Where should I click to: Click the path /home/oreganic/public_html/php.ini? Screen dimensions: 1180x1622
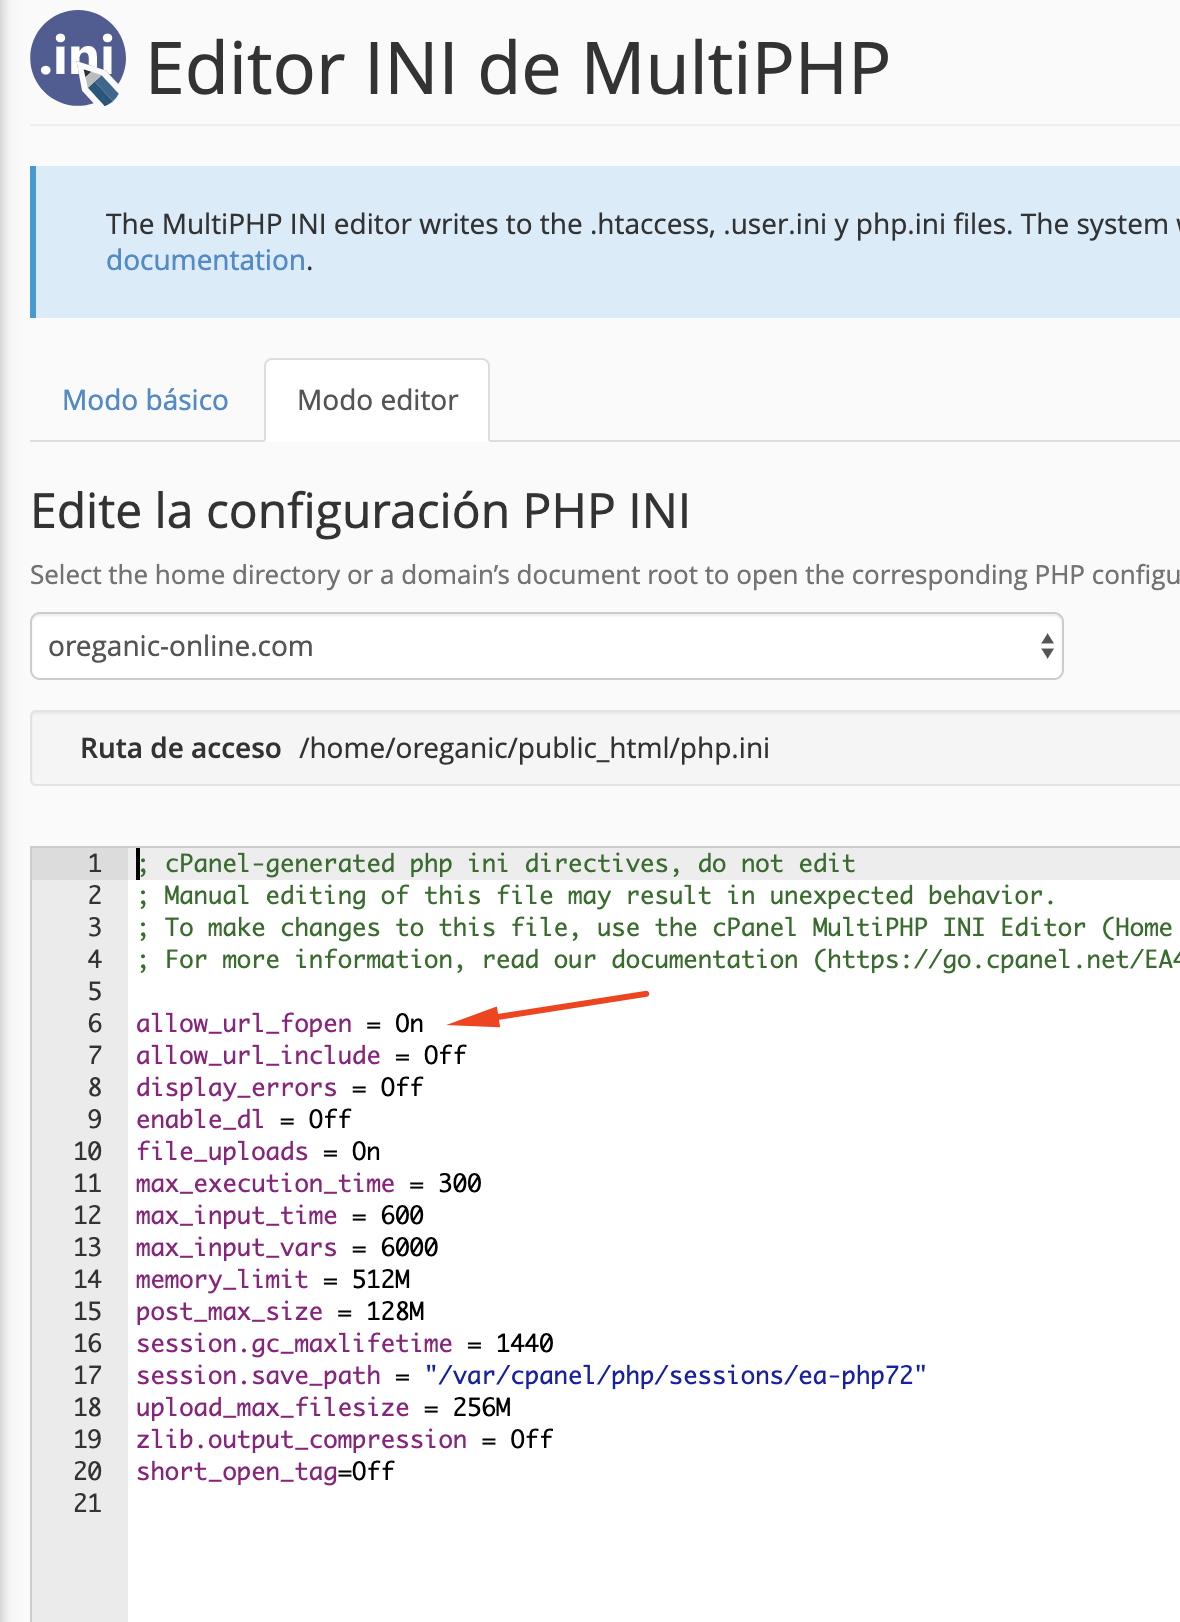pyautogui.click(x=535, y=748)
